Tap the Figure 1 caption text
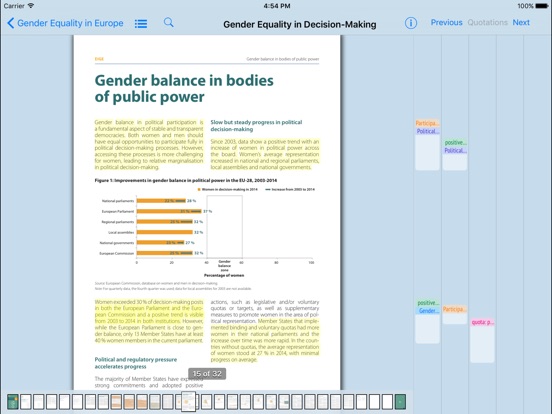The image size is (552, 414). click(186, 180)
